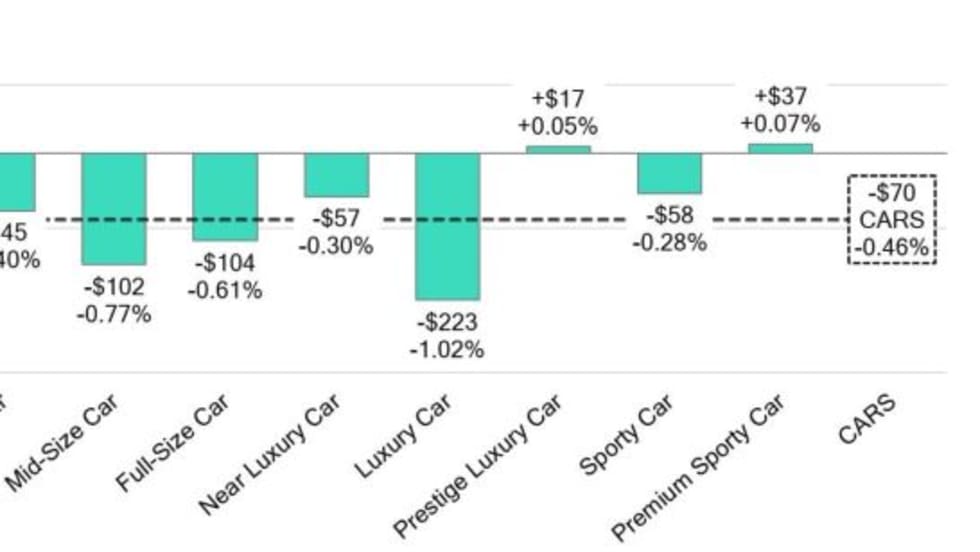This screenshot has width=980, height=552.
Task: Click the Prestige Luxury Car axis label
Action: (x=480, y=464)
